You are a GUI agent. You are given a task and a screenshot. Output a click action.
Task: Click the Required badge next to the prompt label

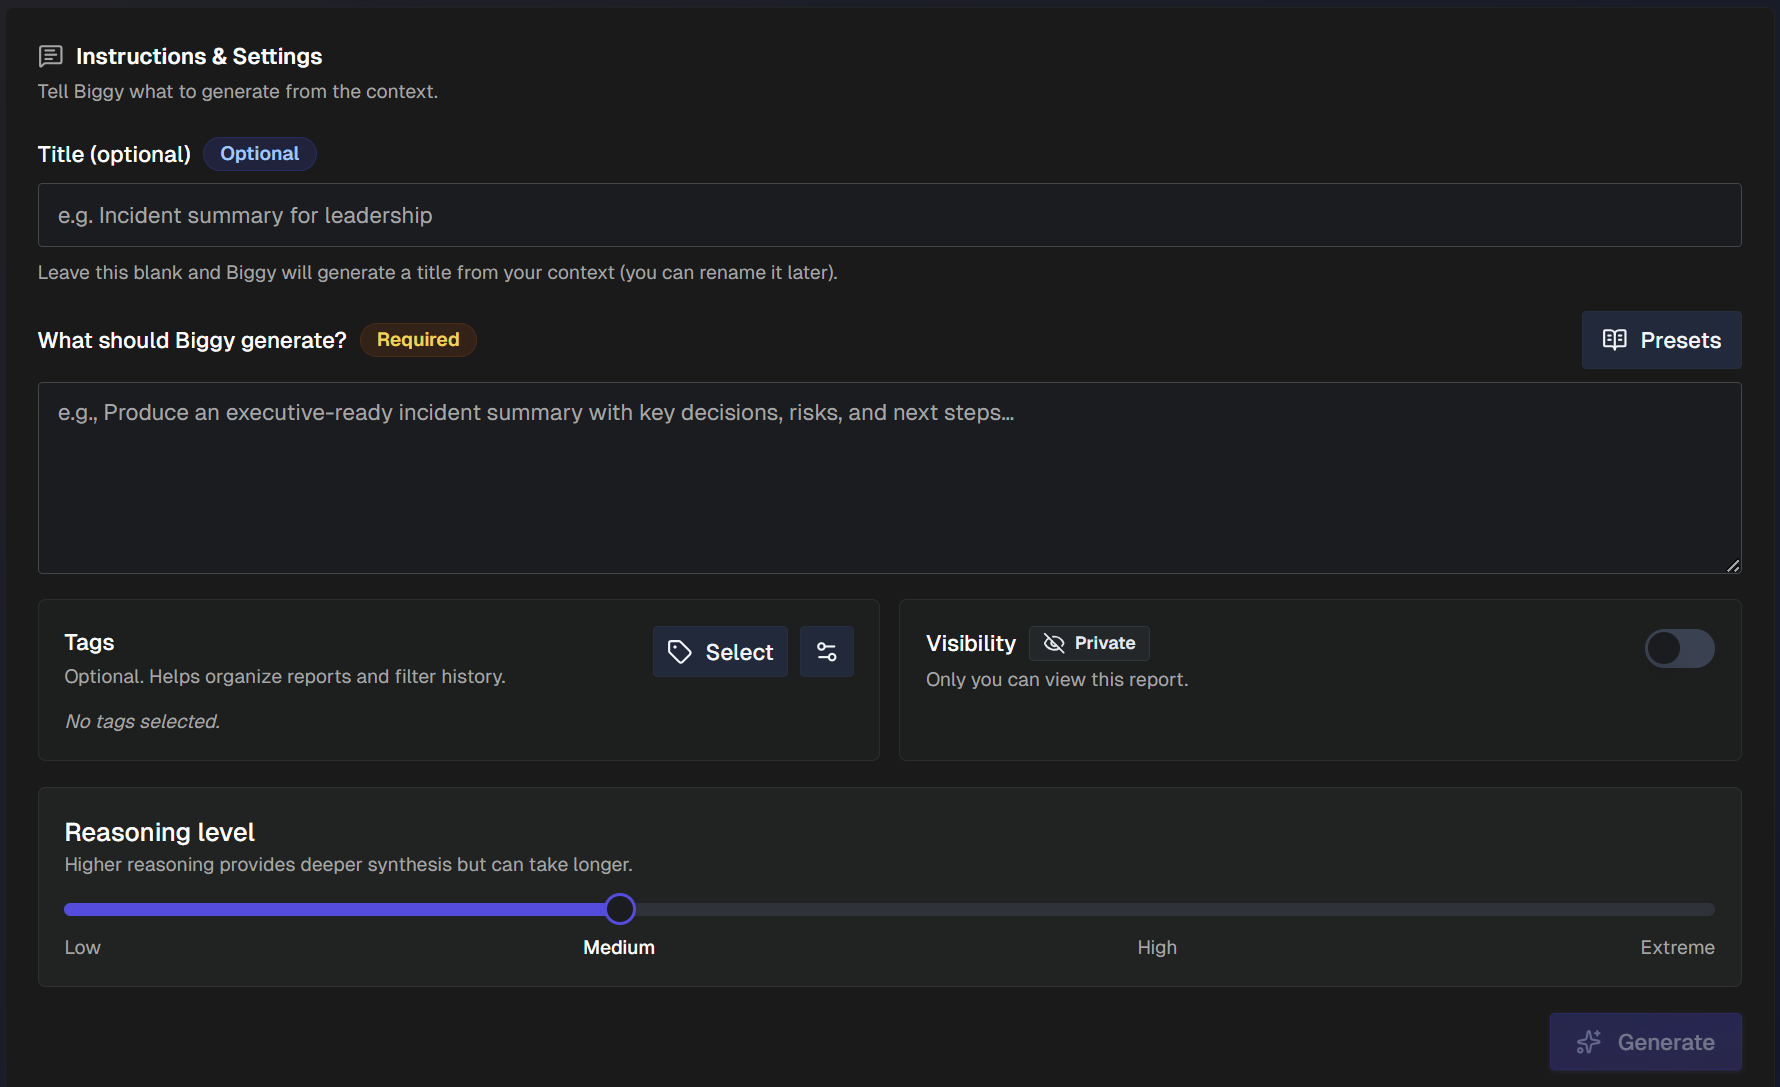(x=418, y=339)
